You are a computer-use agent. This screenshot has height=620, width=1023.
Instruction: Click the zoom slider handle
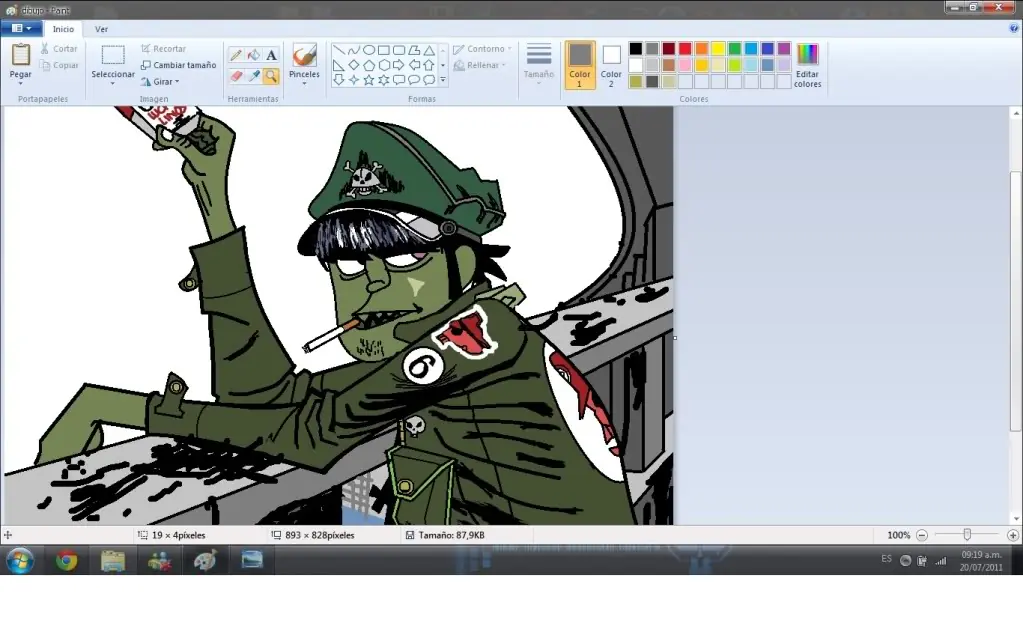point(967,535)
